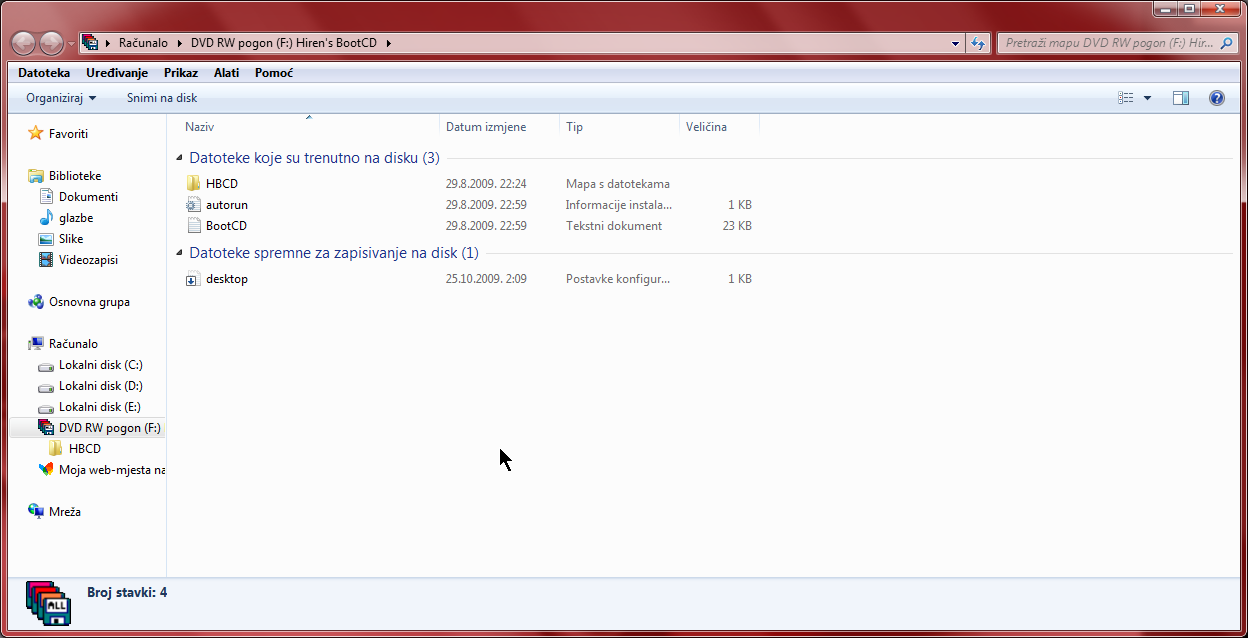Click the help question mark icon
The height and width of the screenshot is (638, 1248).
pos(1216,98)
